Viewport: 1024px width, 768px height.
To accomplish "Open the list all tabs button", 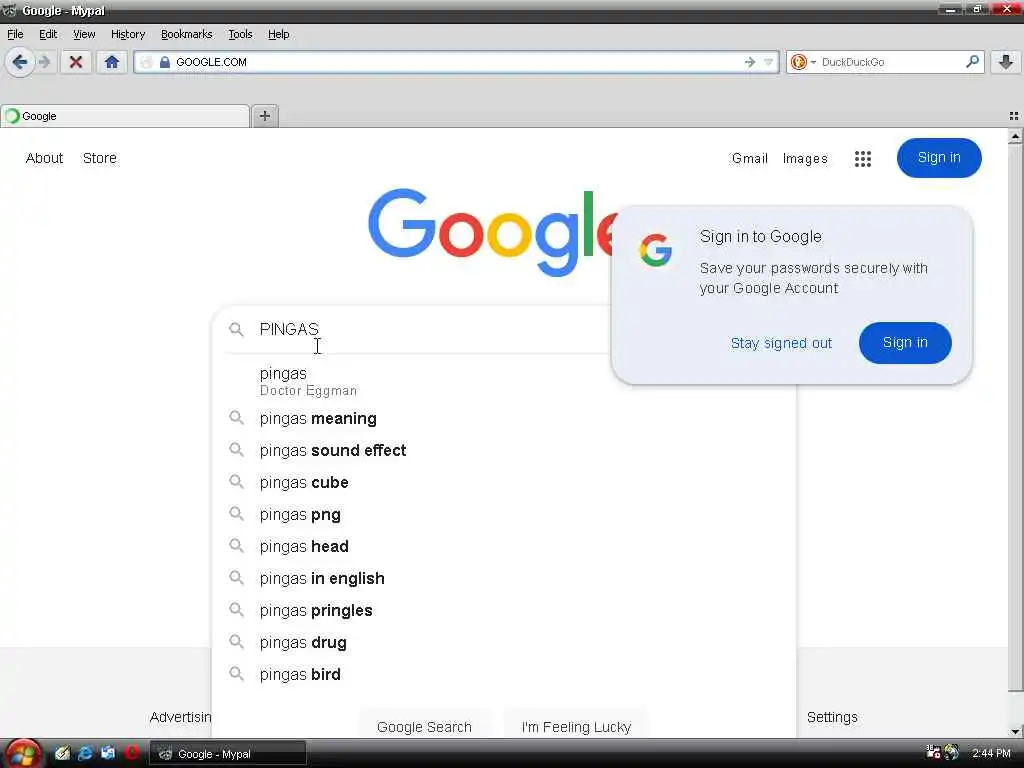I will pyautogui.click(x=1014, y=116).
